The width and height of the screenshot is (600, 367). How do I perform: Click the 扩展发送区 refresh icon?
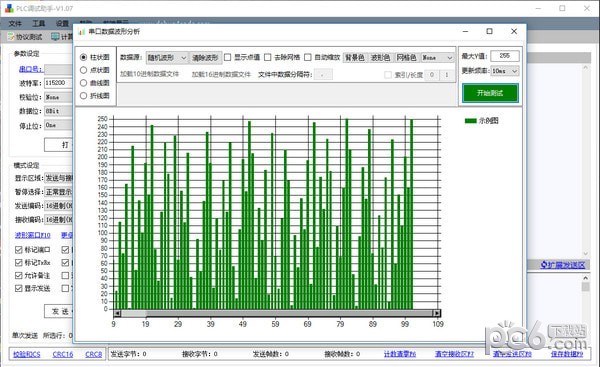pyautogui.click(x=544, y=264)
